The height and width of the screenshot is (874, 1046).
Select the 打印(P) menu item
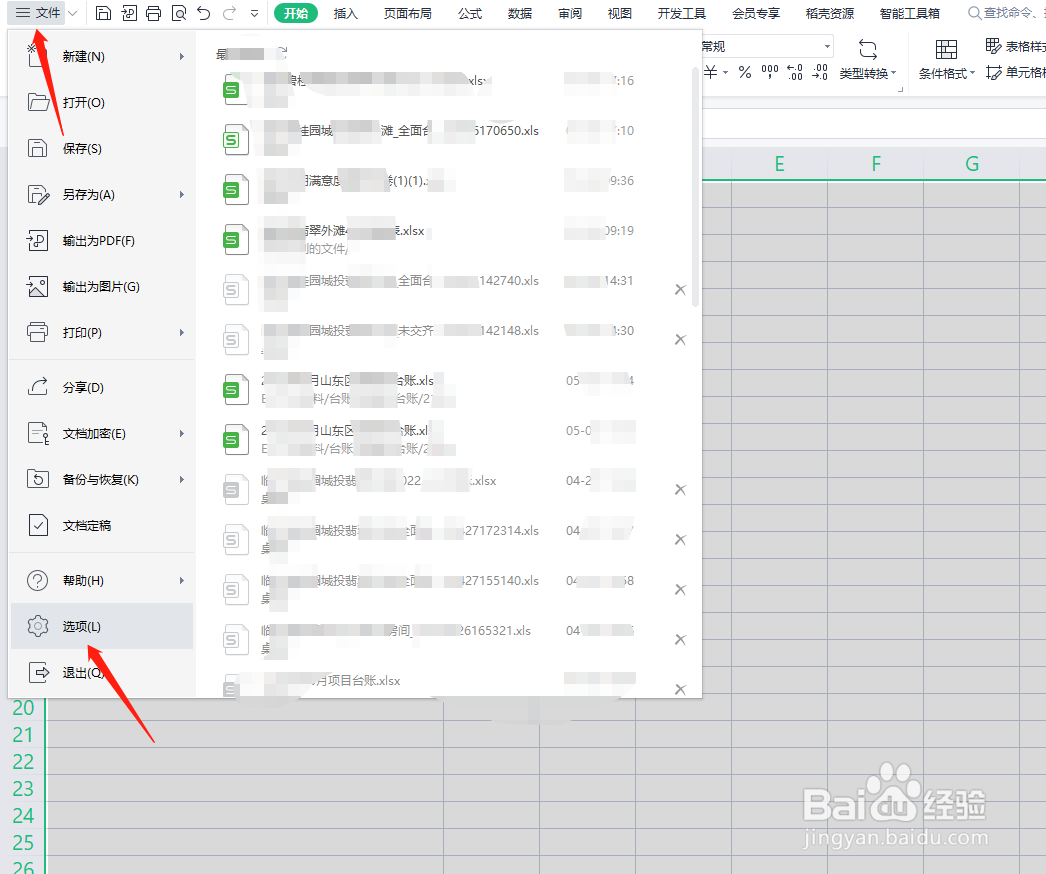pos(101,333)
